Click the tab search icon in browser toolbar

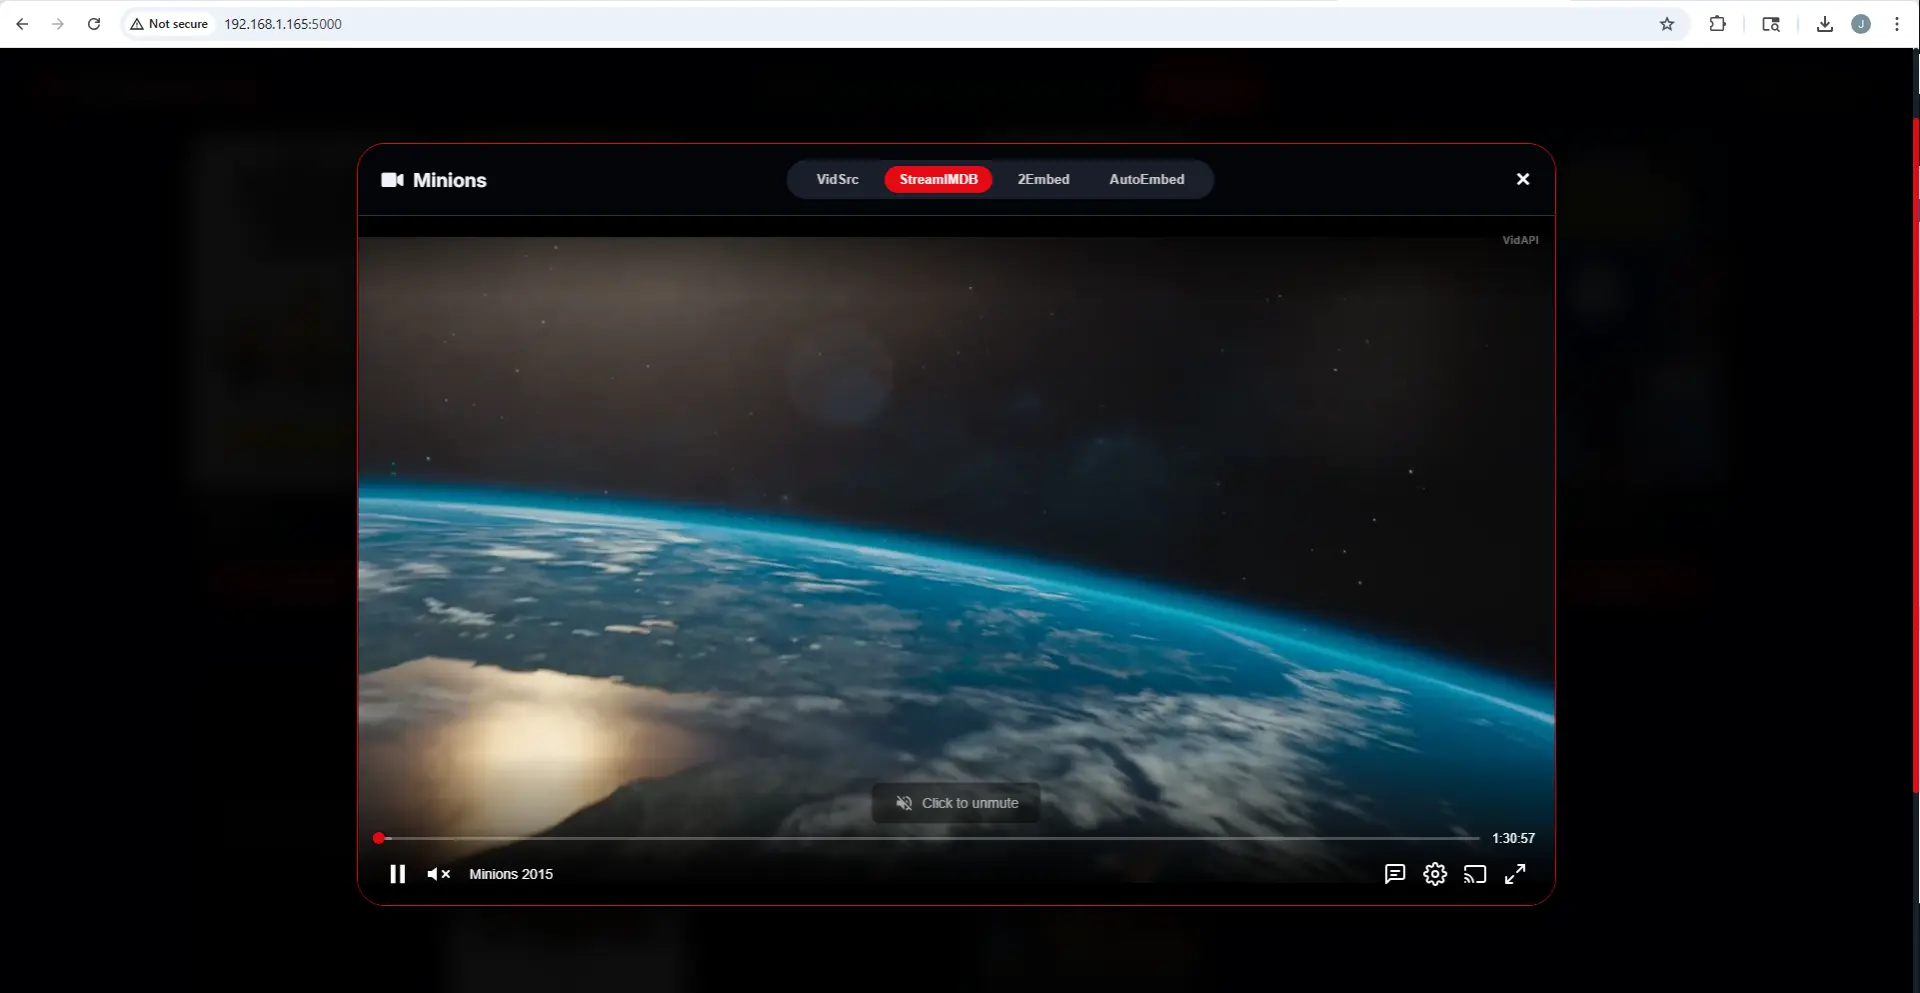[1771, 24]
